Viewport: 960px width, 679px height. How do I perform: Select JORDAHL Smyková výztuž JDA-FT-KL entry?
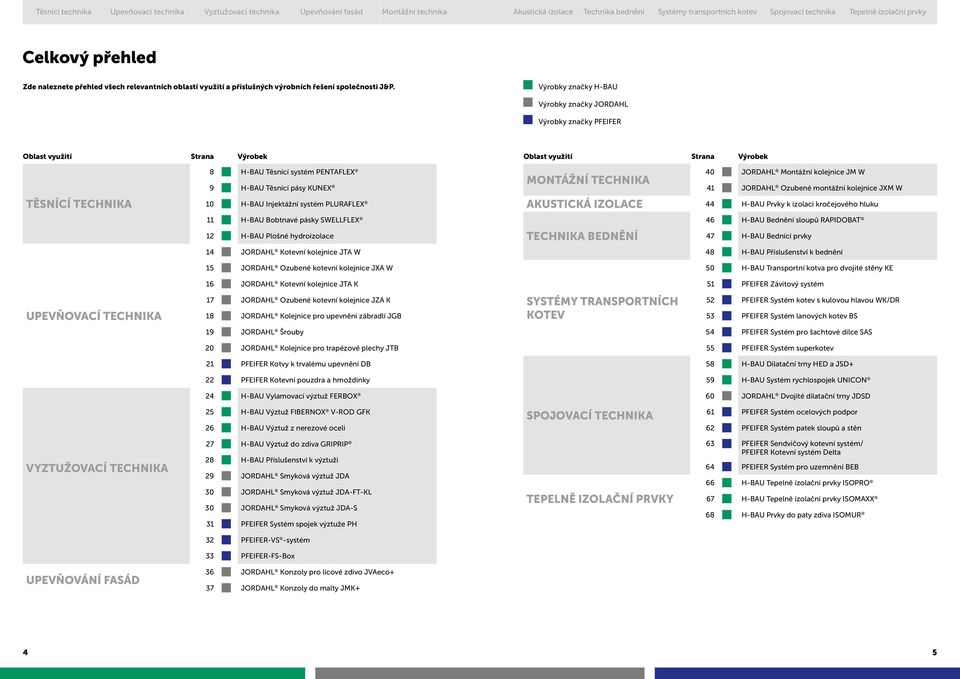pyautogui.click(x=306, y=492)
